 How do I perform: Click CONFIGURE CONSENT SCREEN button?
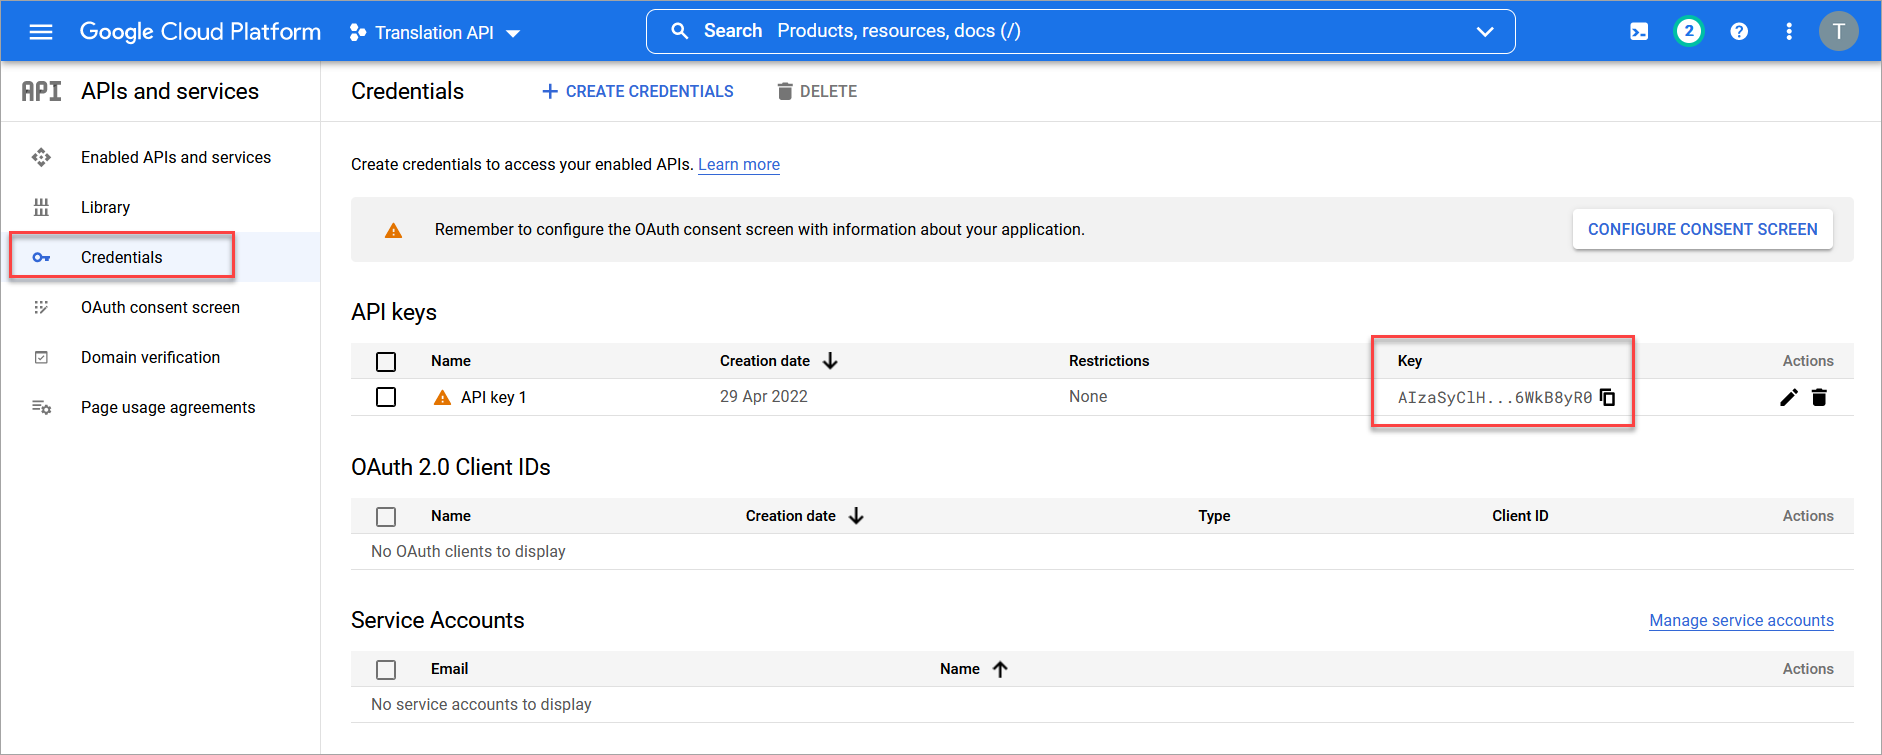coord(1702,229)
